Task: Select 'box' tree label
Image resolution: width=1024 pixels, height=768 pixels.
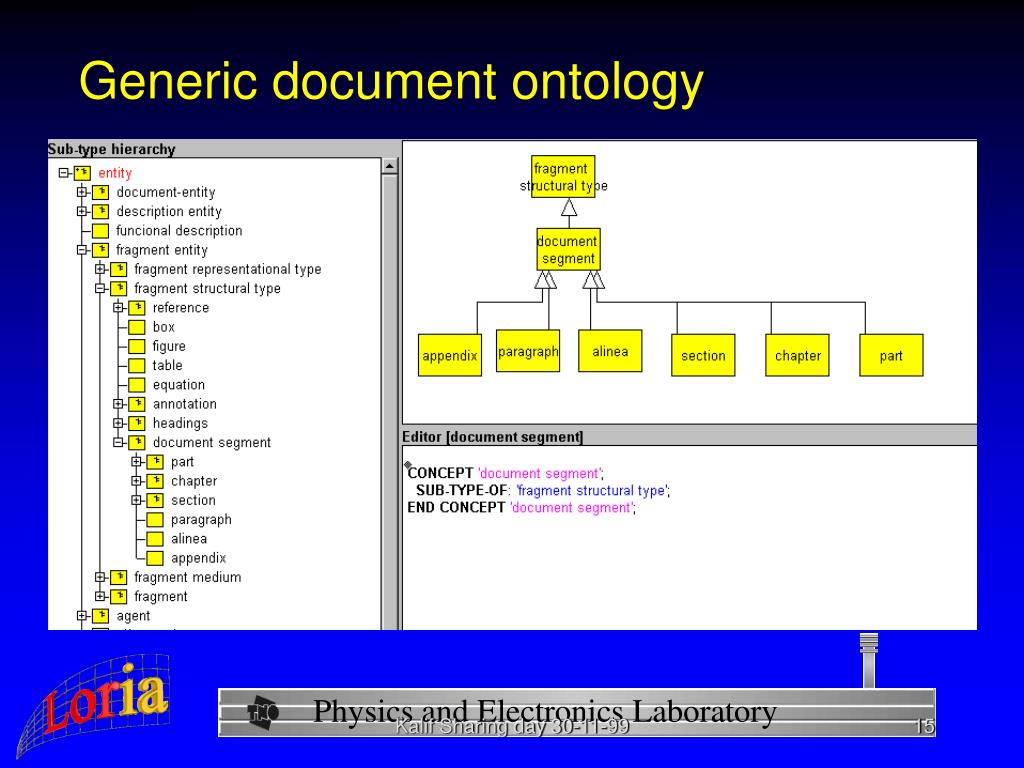Action: [x=164, y=327]
